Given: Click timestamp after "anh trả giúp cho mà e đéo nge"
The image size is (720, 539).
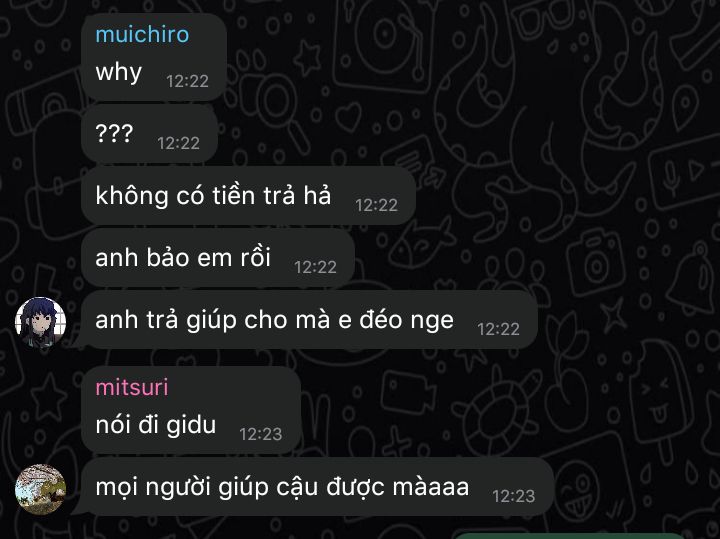Looking at the screenshot, I should click(x=499, y=329).
